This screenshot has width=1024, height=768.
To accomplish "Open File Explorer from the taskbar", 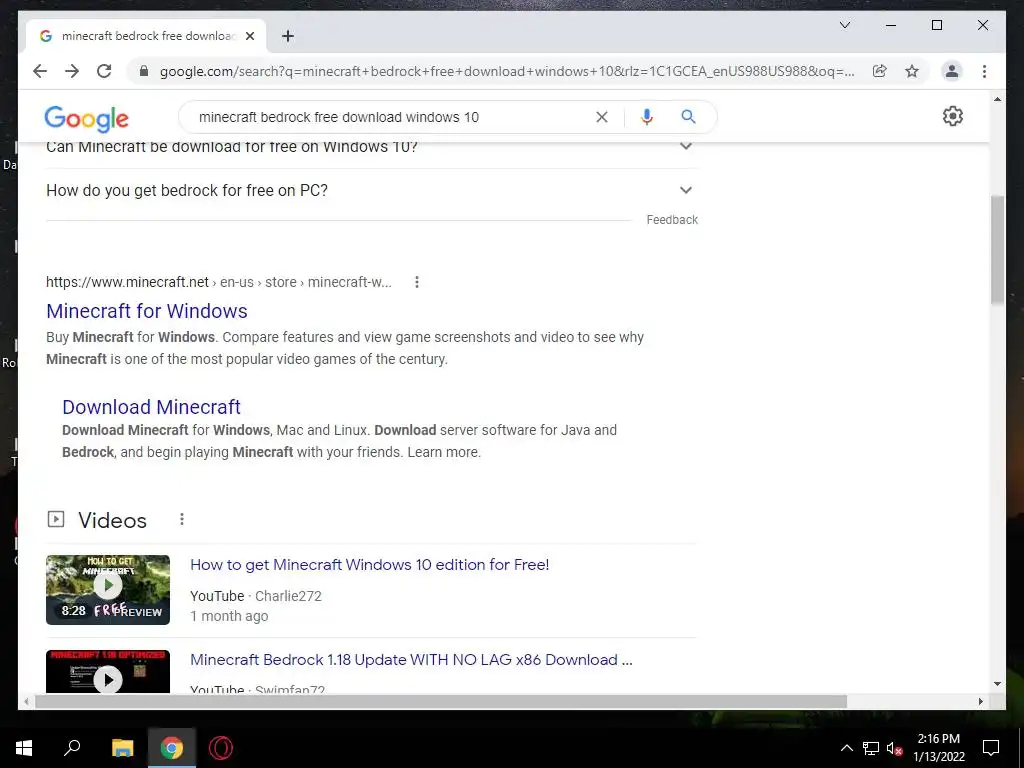I will pyautogui.click(x=122, y=748).
